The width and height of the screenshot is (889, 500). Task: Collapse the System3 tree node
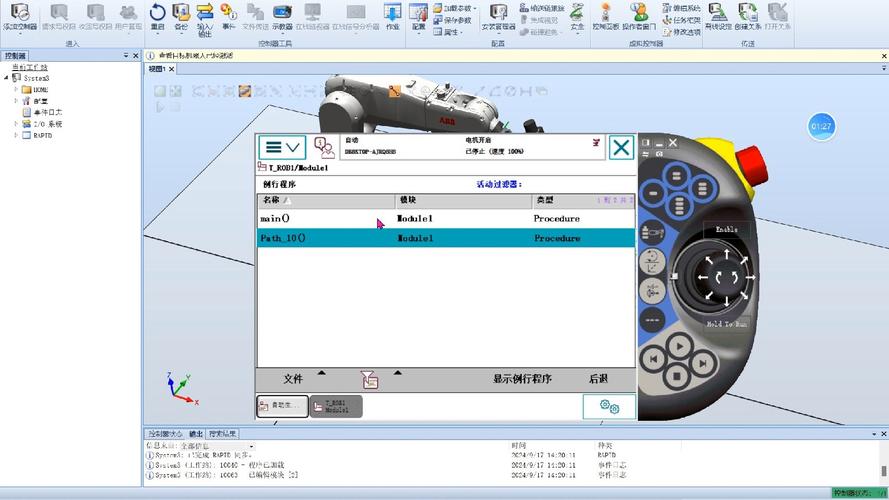7,78
